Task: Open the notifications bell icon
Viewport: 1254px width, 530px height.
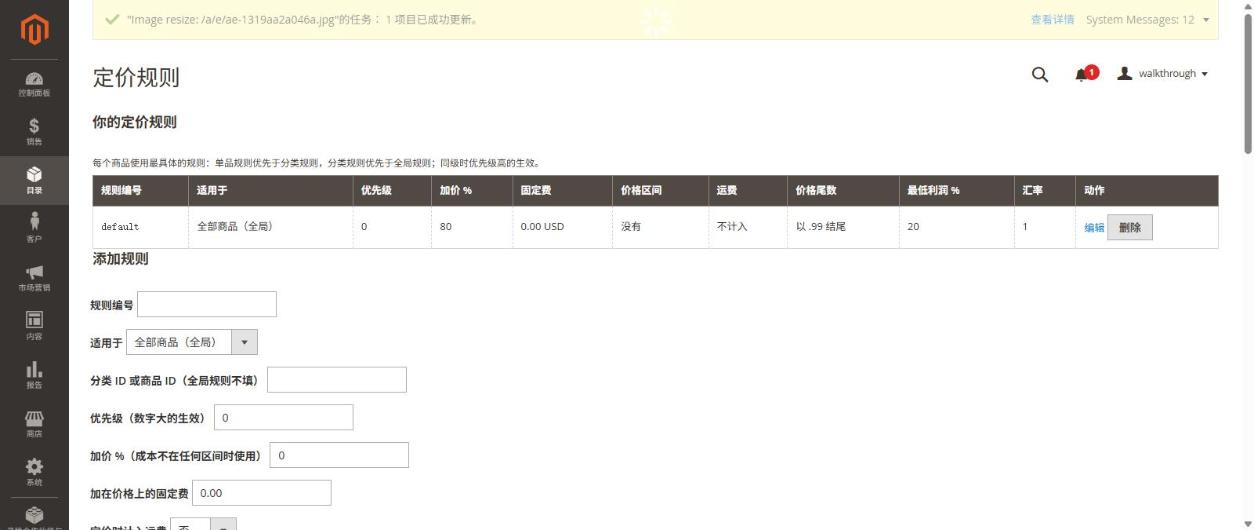Action: click(1084, 74)
